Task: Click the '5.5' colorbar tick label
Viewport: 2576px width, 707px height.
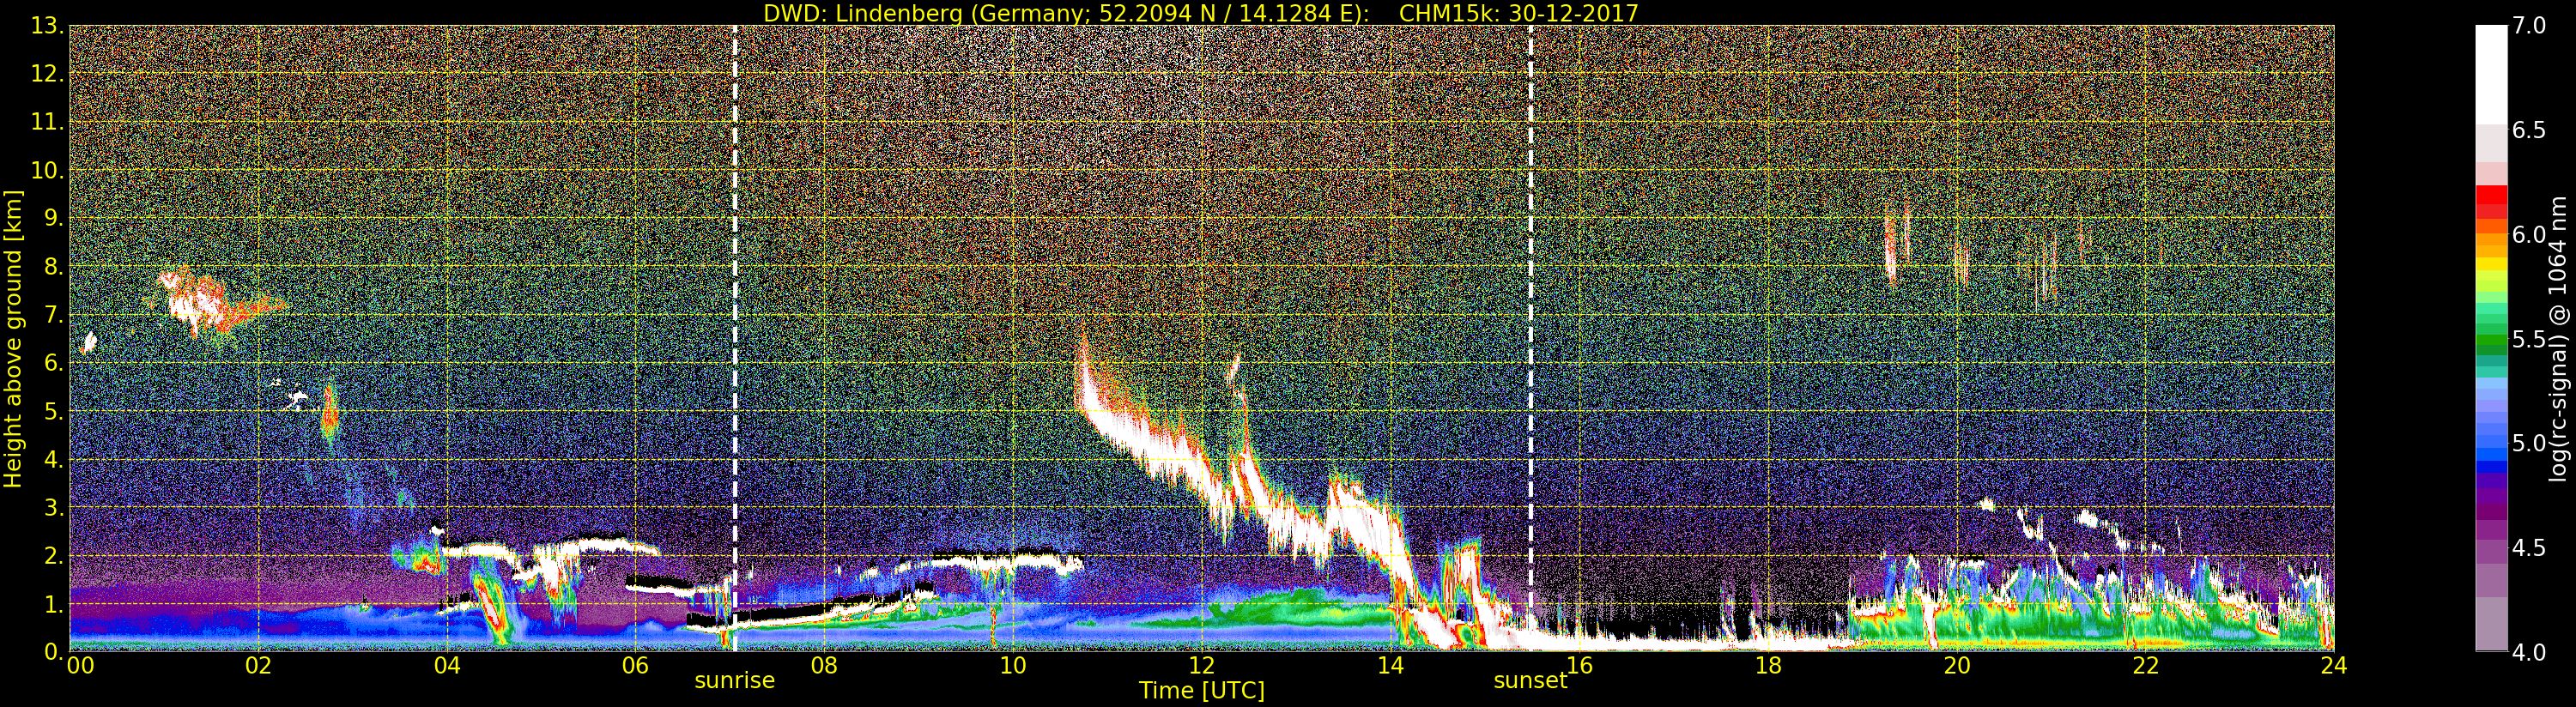Action: coord(2528,339)
